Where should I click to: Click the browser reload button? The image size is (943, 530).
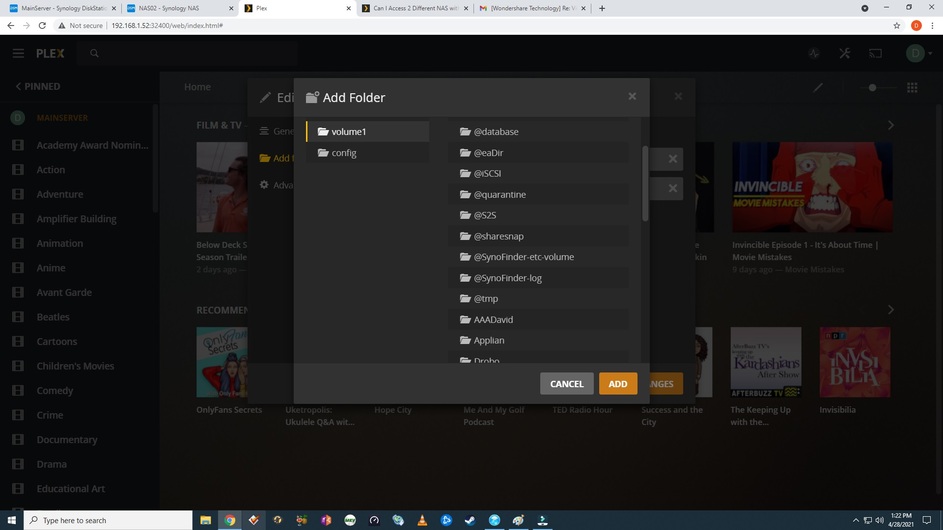tap(42, 26)
